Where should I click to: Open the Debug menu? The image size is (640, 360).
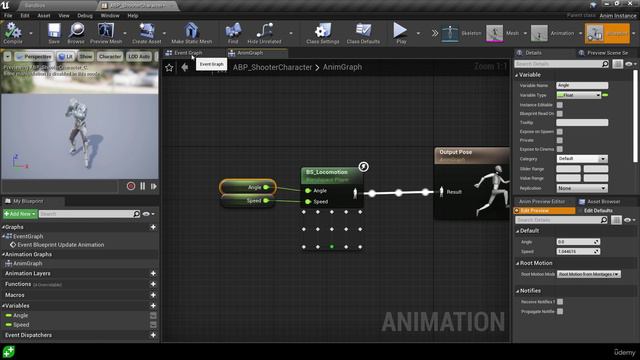coord(84,16)
